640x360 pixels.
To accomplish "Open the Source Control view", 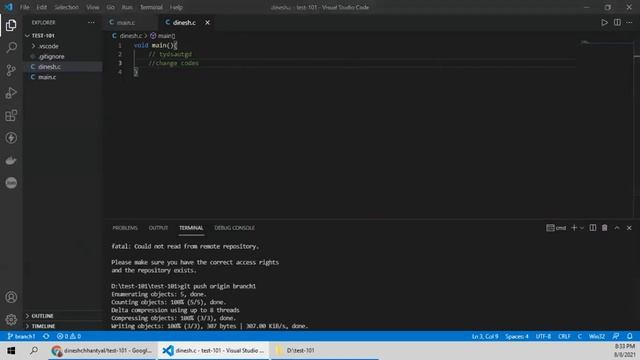I will tap(11, 70).
